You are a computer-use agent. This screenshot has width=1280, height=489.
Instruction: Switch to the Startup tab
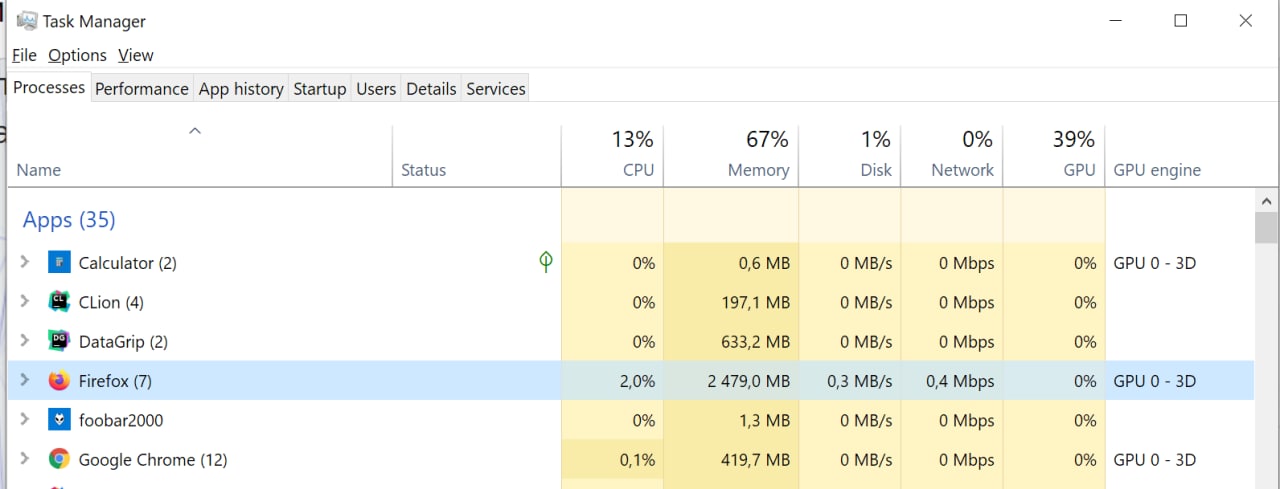click(x=319, y=88)
